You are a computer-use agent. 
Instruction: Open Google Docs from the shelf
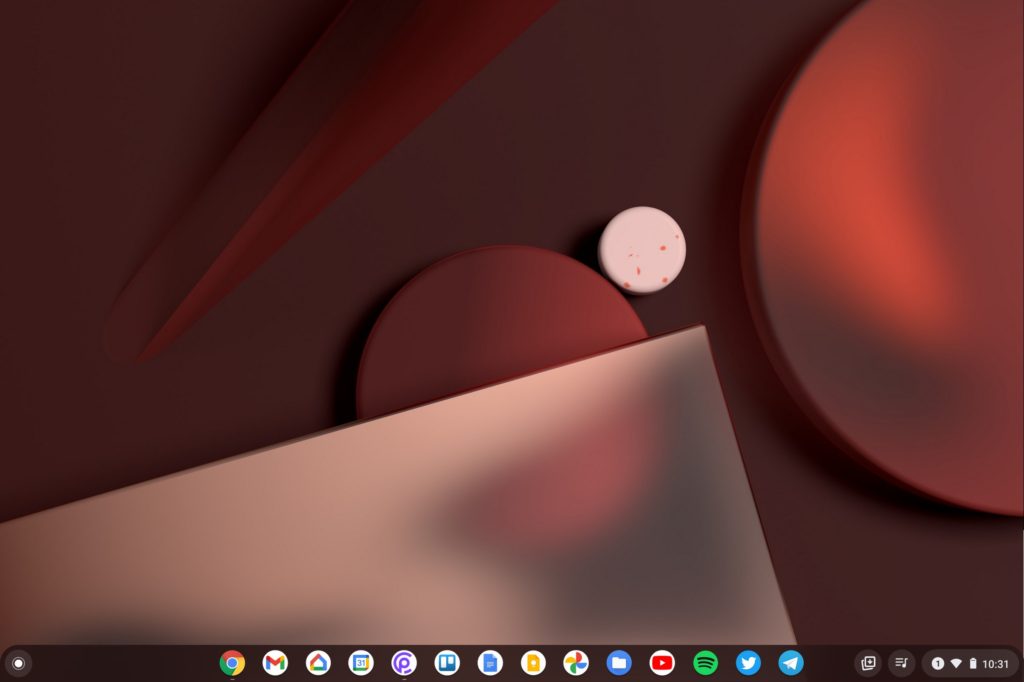click(x=490, y=664)
